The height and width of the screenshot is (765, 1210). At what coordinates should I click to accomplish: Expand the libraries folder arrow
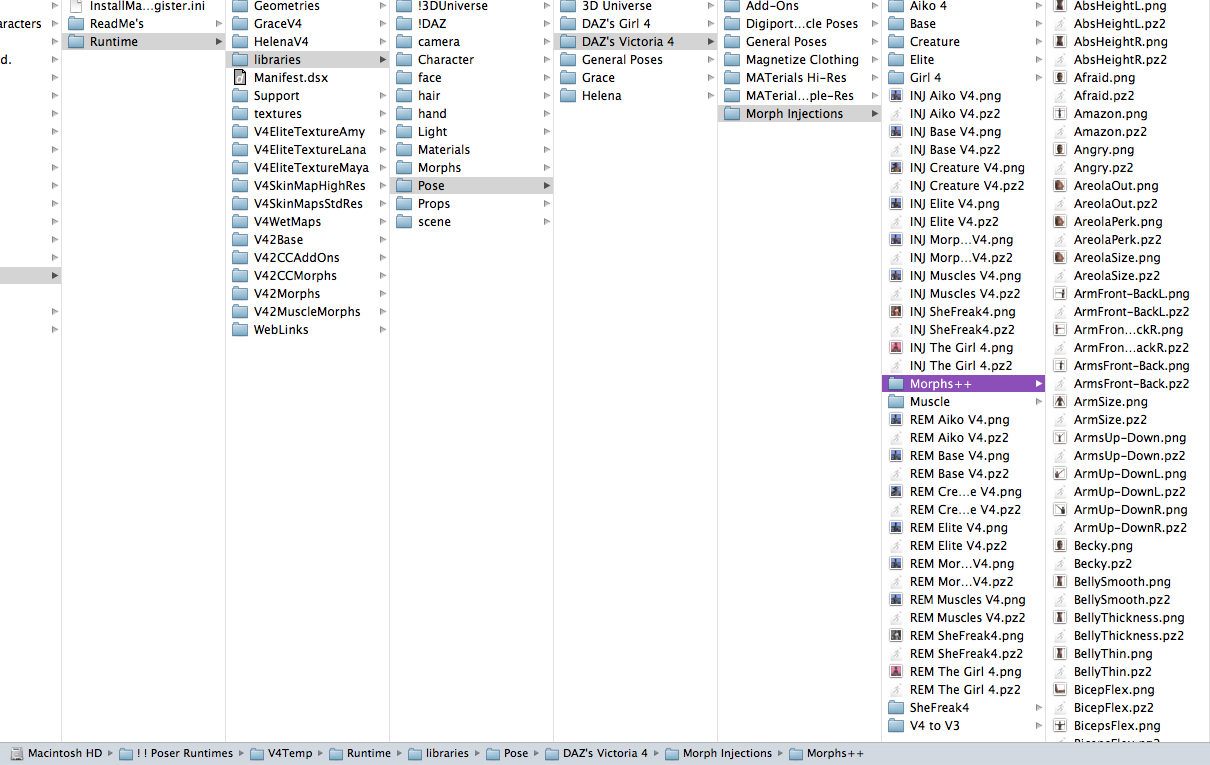point(383,60)
